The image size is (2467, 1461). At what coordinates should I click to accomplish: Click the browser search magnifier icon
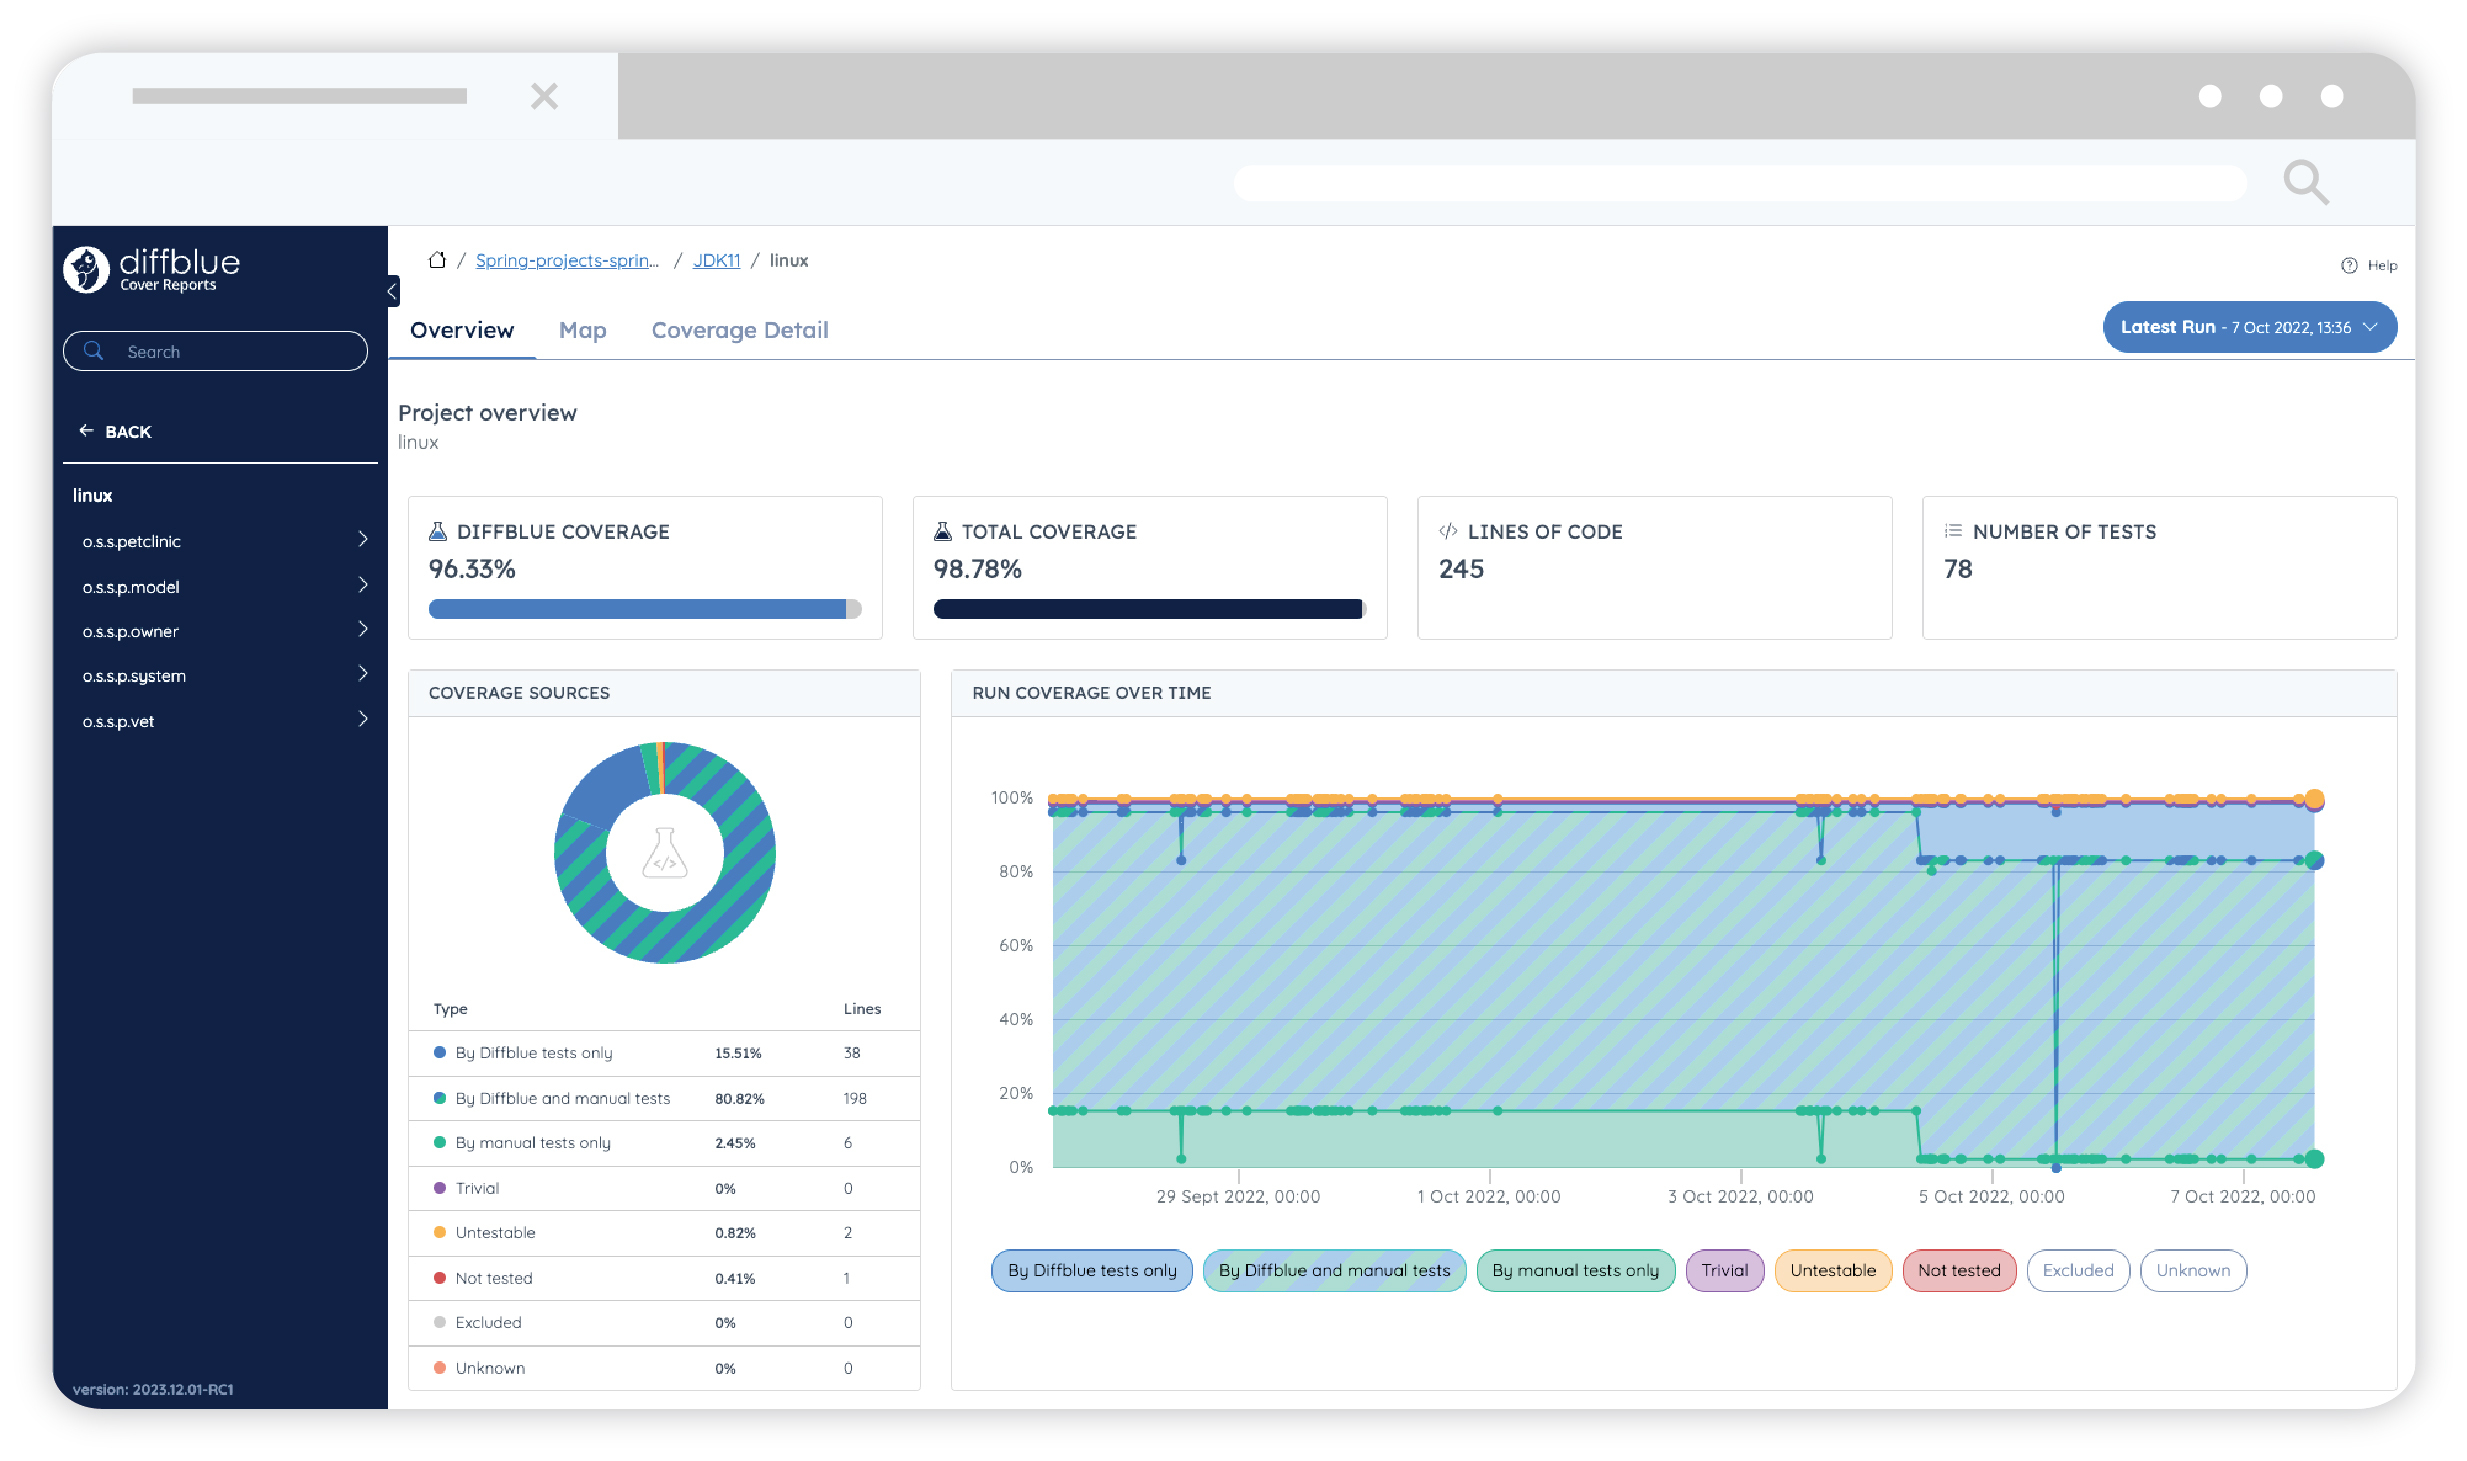(2305, 182)
